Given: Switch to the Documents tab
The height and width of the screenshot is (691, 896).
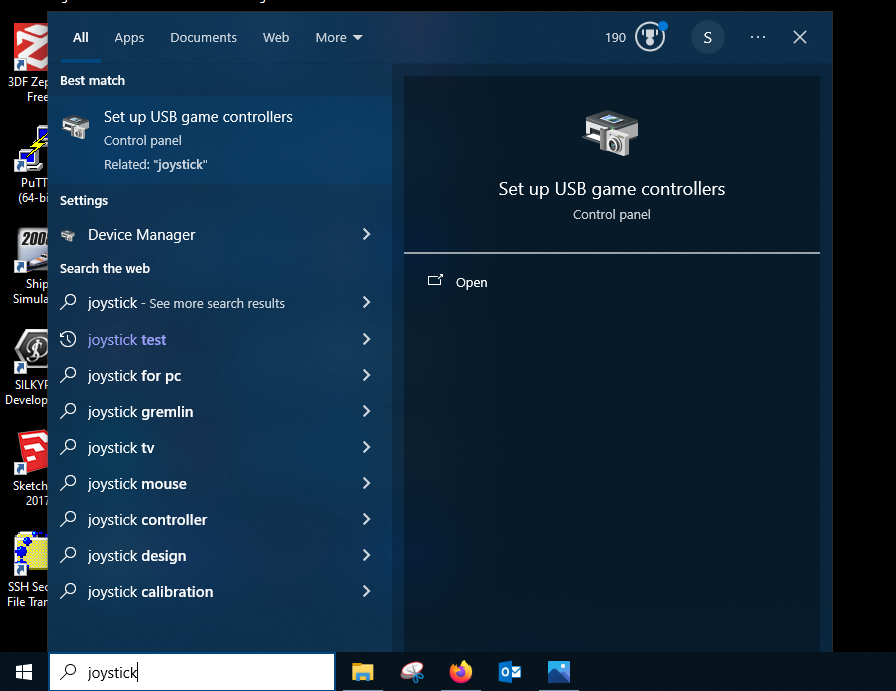Looking at the screenshot, I should click(x=203, y=38).
